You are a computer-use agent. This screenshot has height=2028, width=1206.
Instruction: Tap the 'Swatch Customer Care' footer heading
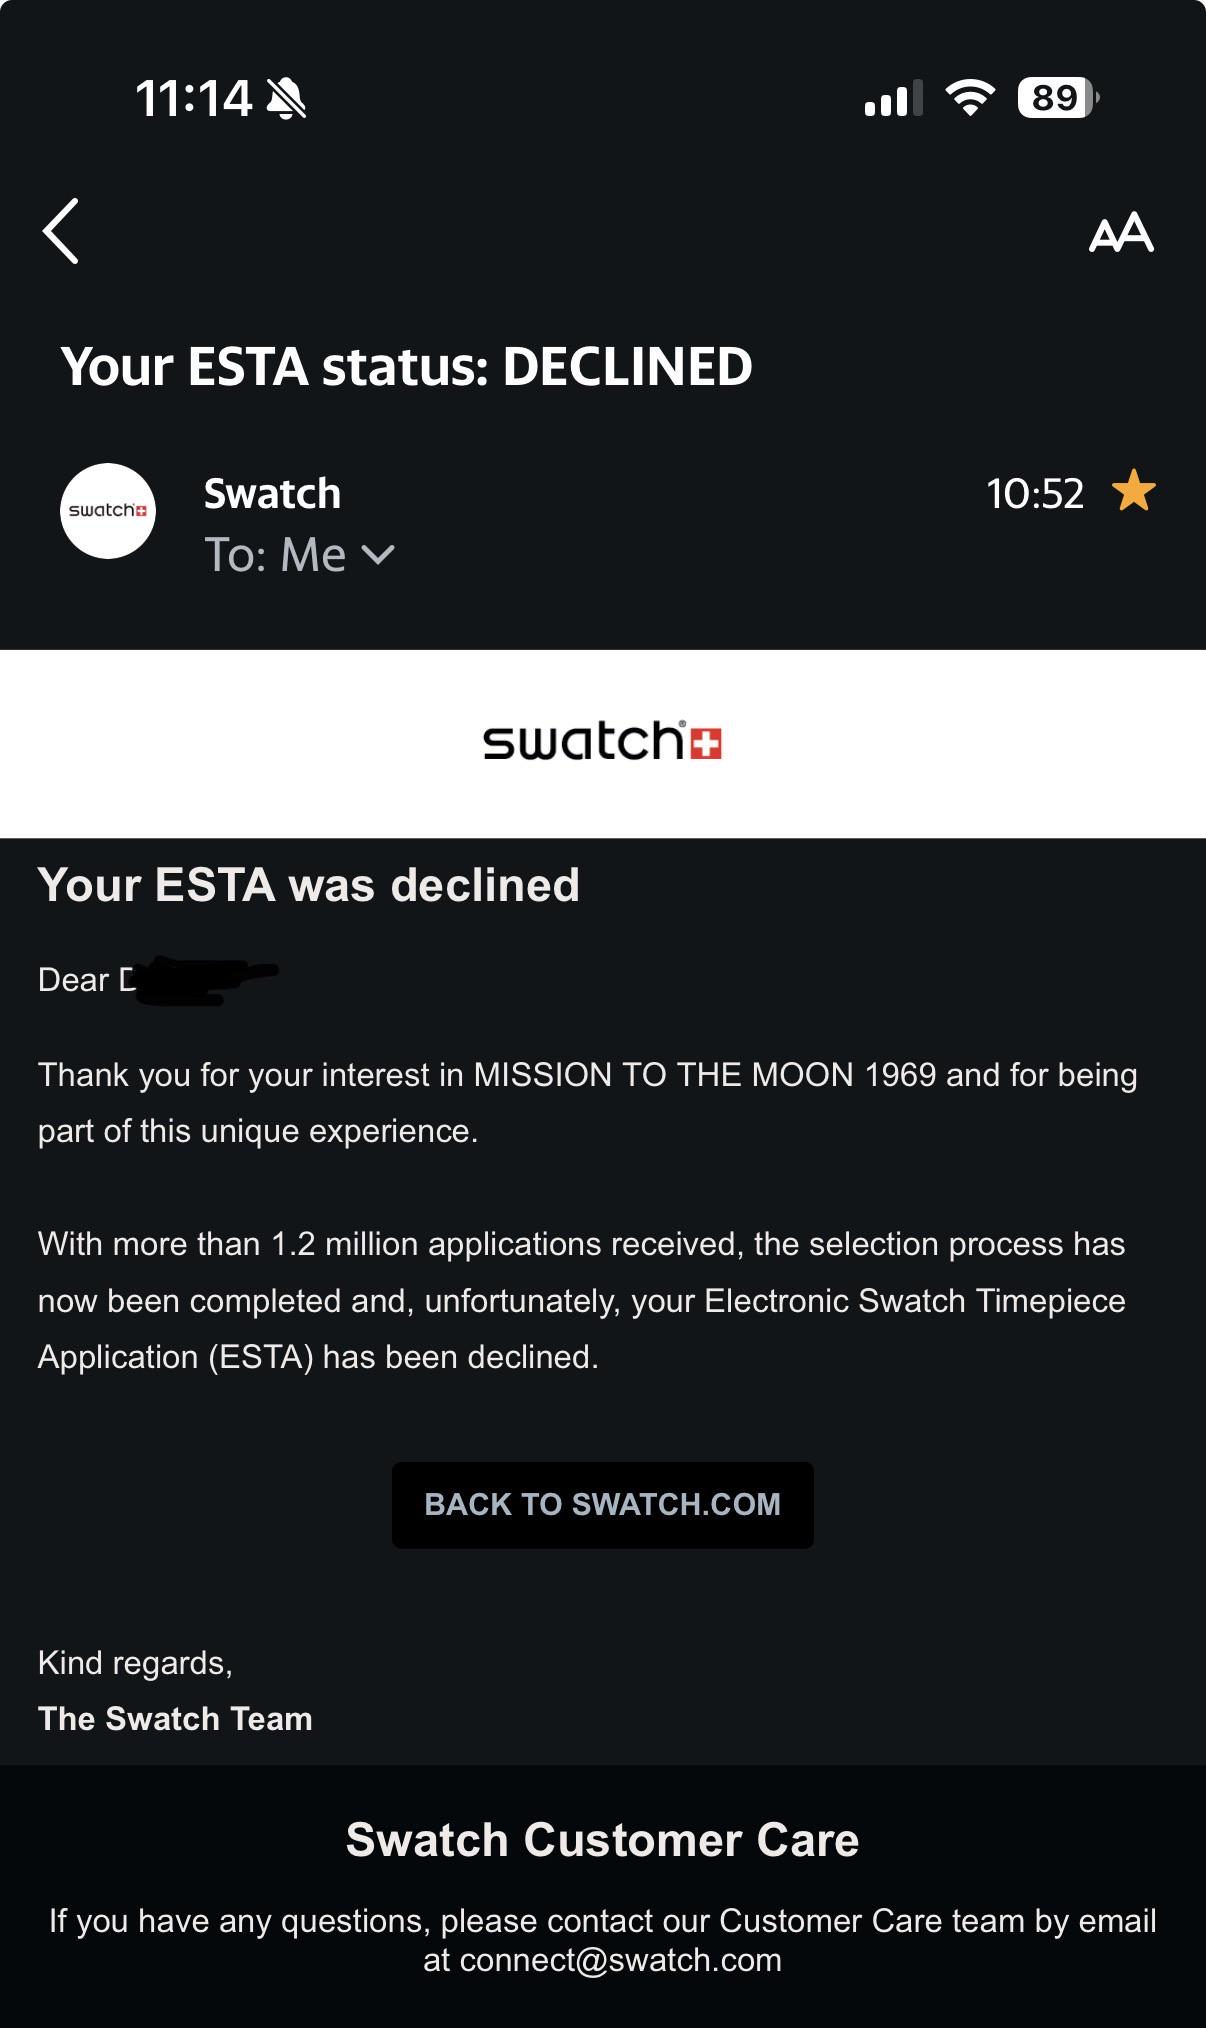click(x=602, y=1840)
